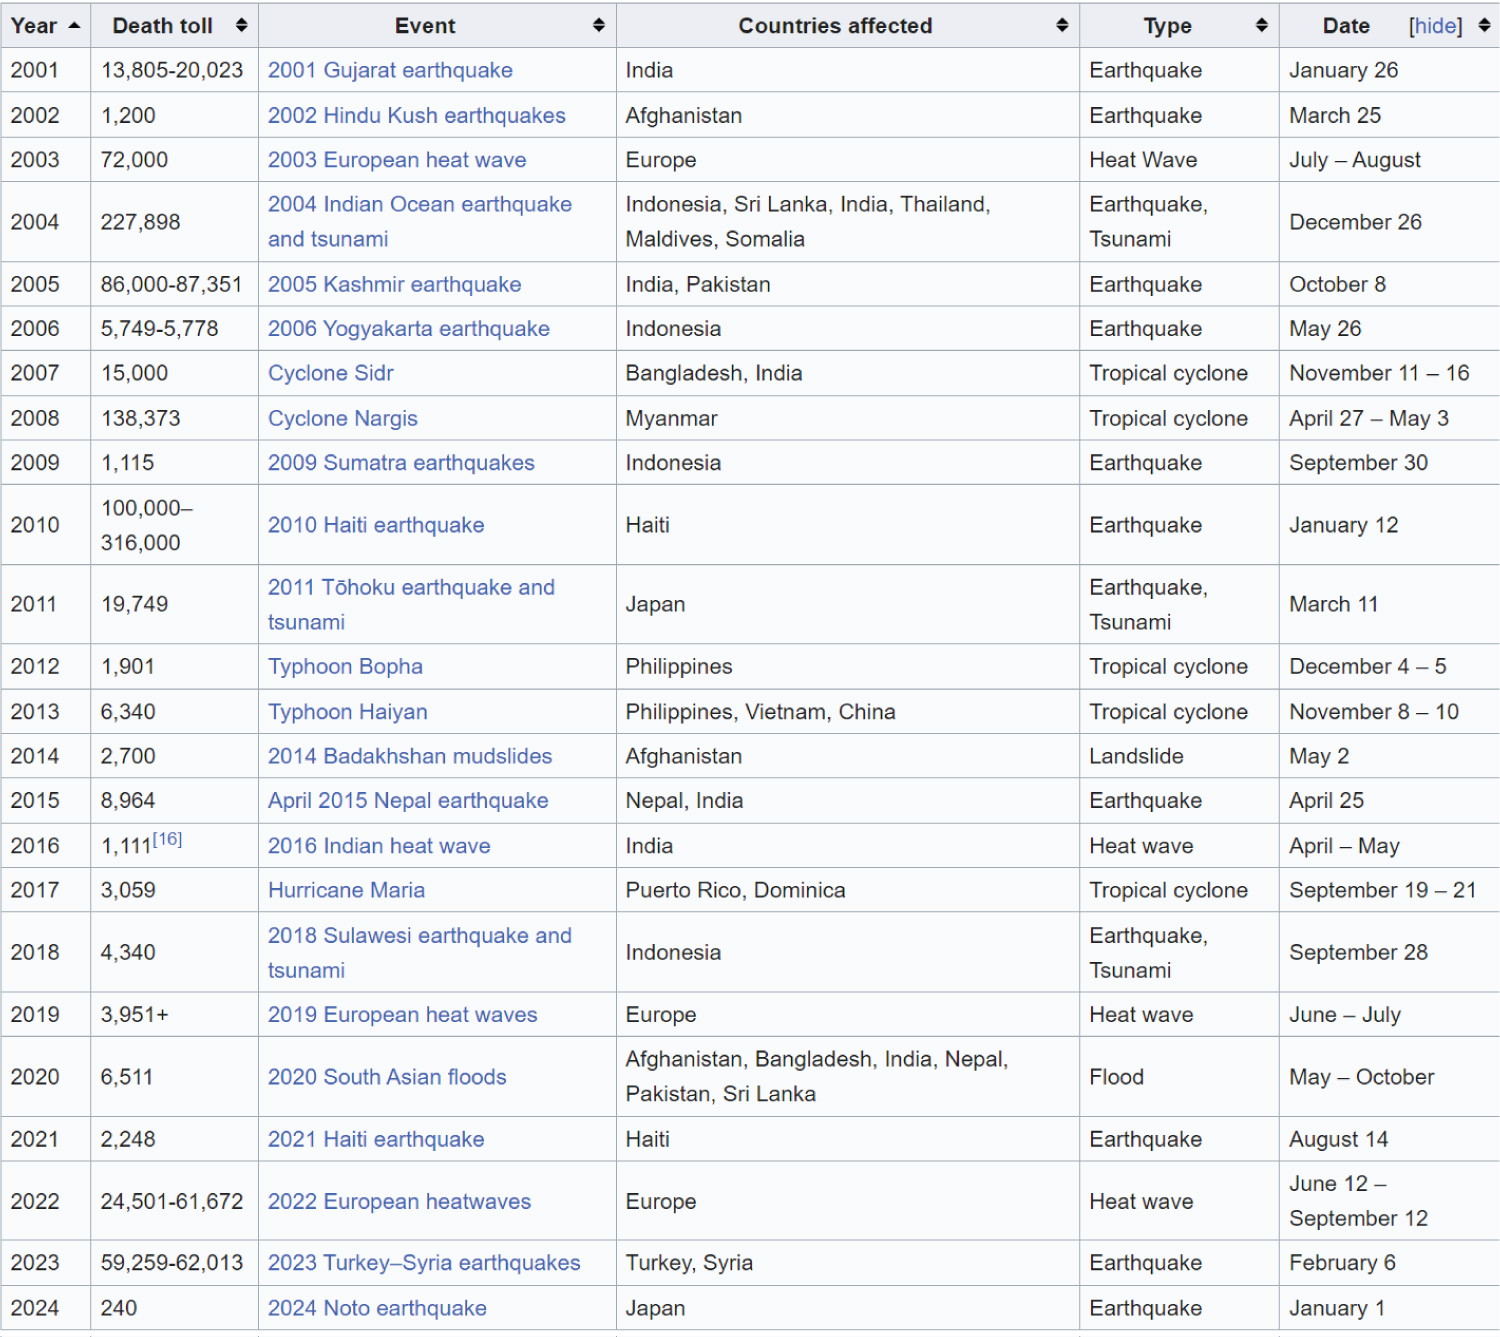Click the Death toll sort arrows
The image size is (1500, 1337).
pos(241,26)
